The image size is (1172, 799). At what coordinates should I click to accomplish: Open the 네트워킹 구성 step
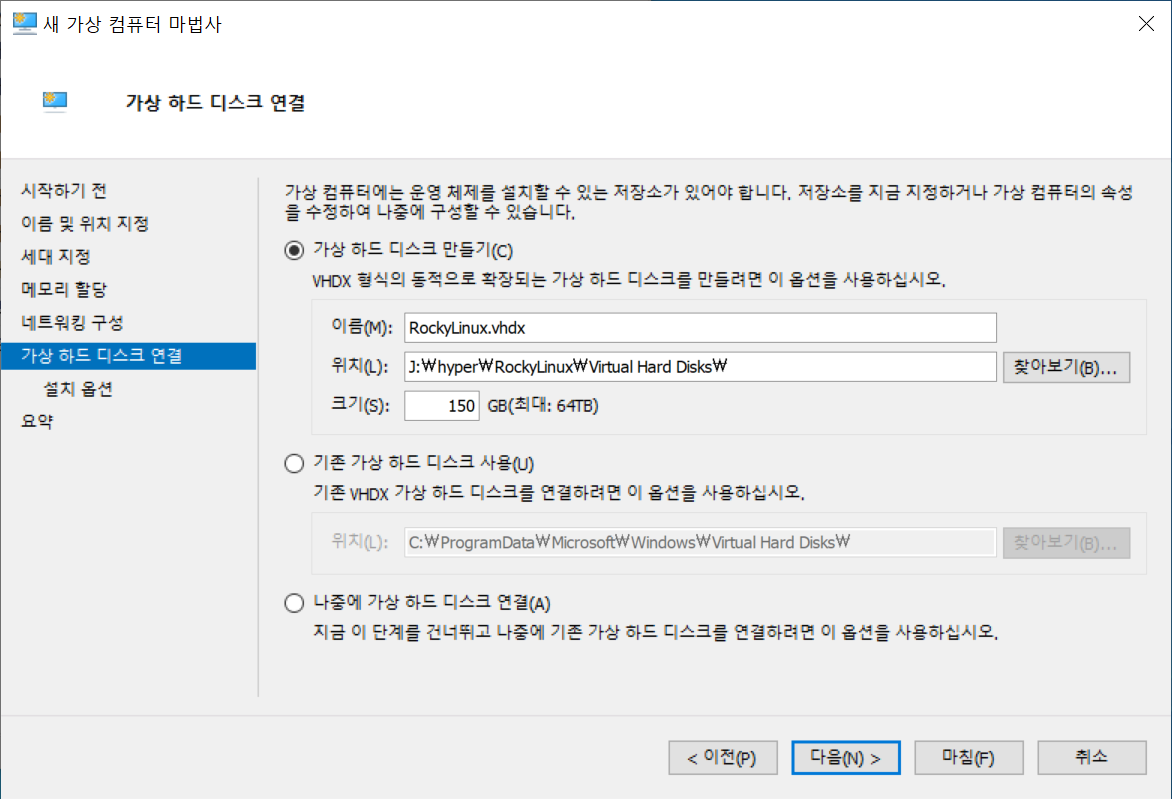click(x=73, y=323)
